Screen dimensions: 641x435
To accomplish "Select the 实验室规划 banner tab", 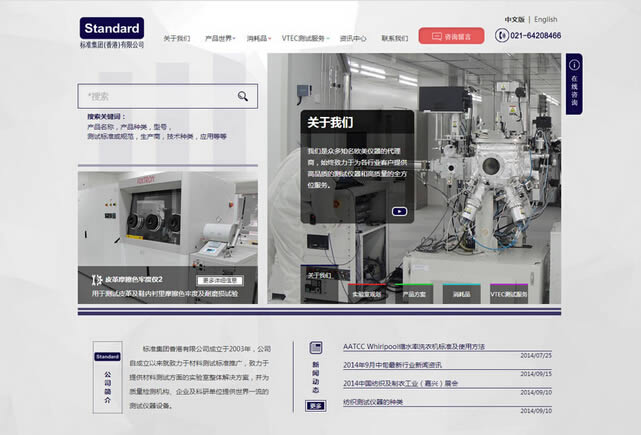I will point(366,294).
